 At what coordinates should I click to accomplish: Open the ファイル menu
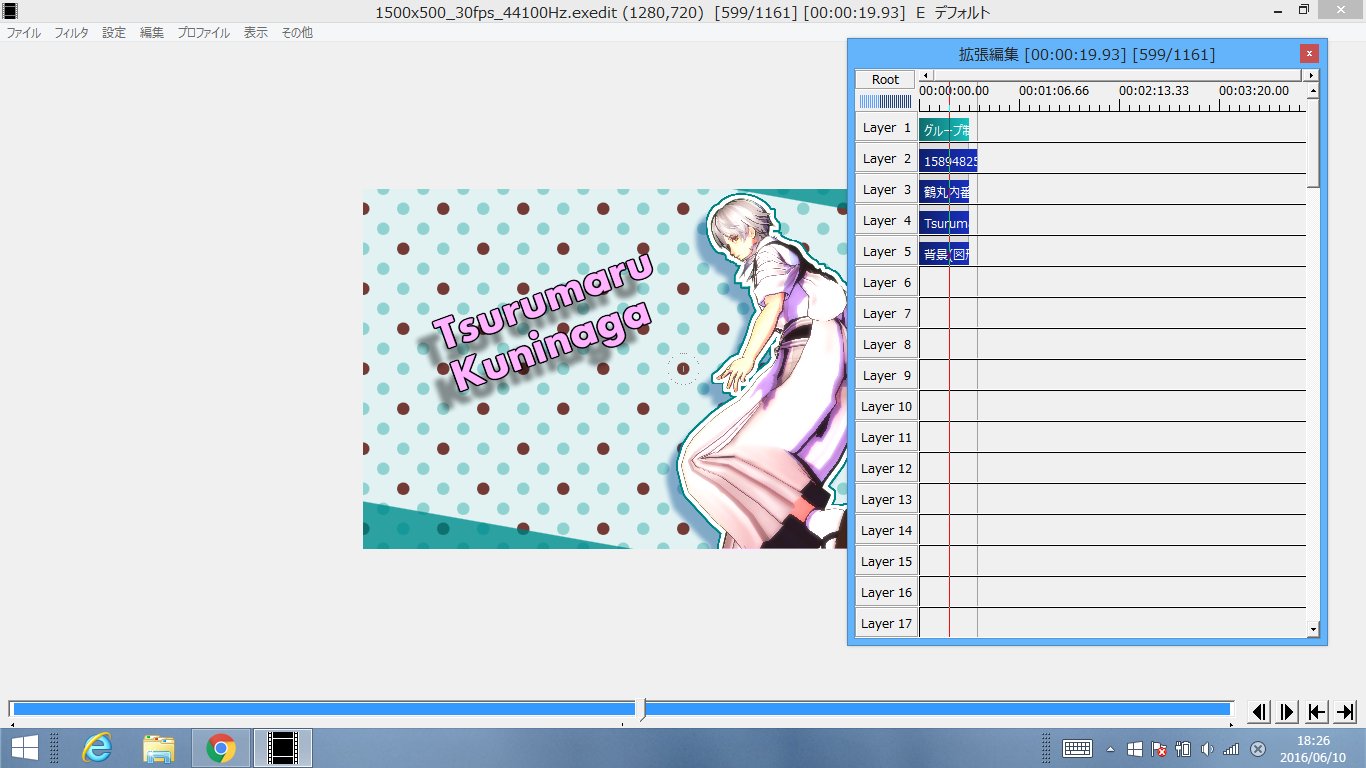[x=24, y=33]
